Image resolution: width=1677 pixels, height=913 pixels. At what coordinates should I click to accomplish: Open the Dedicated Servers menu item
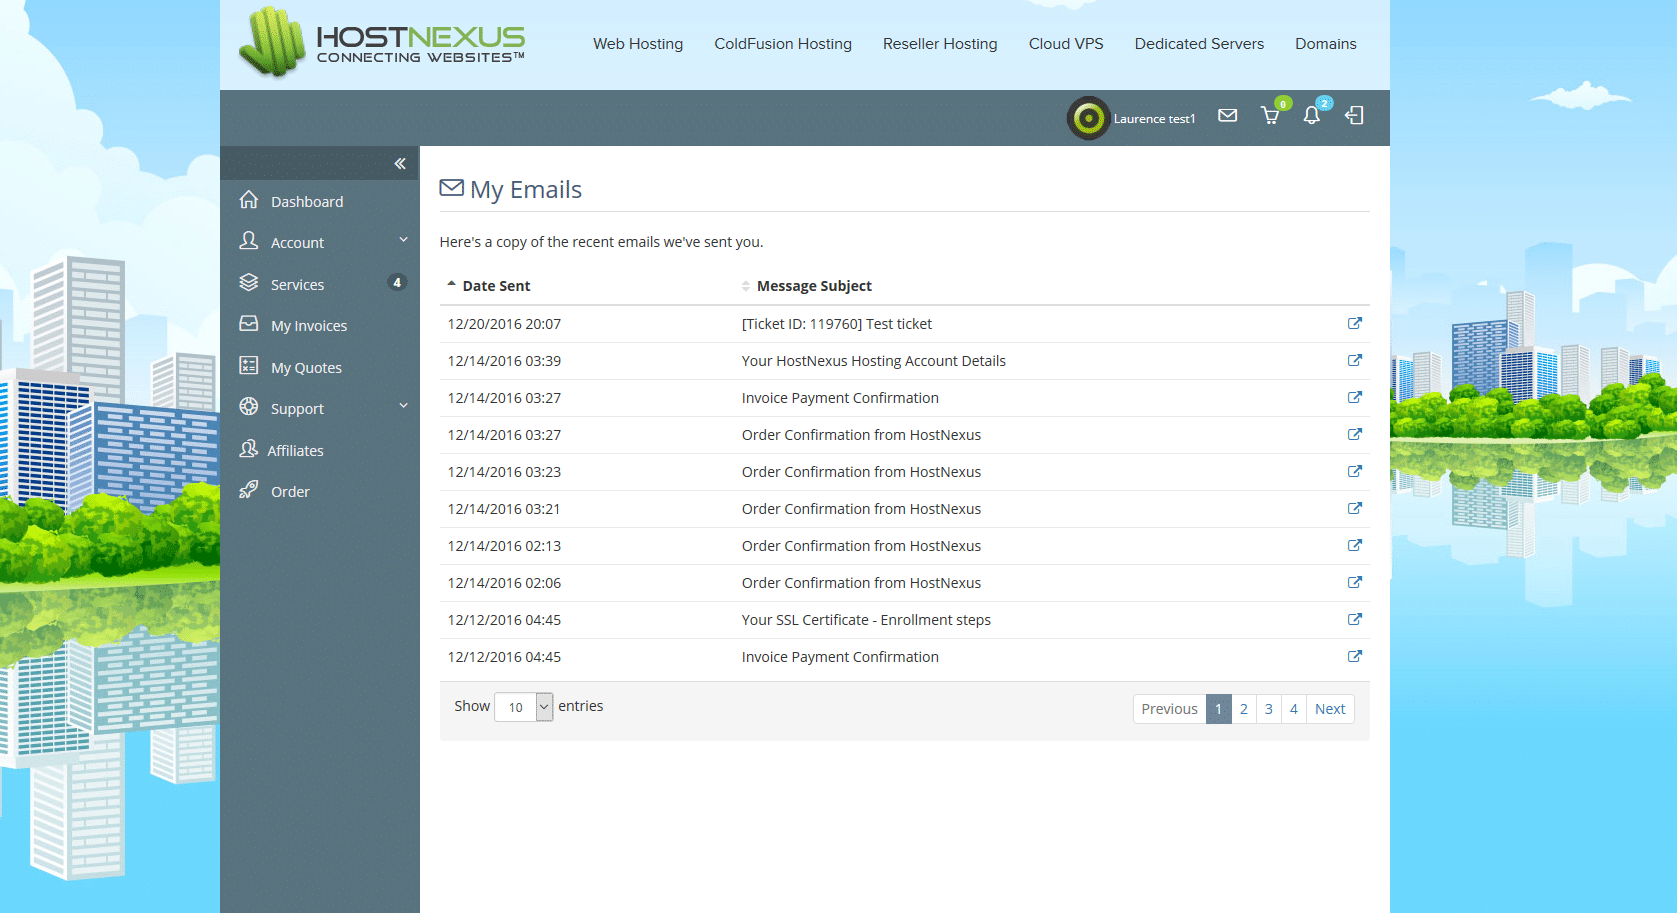(x=1198, y=44)
